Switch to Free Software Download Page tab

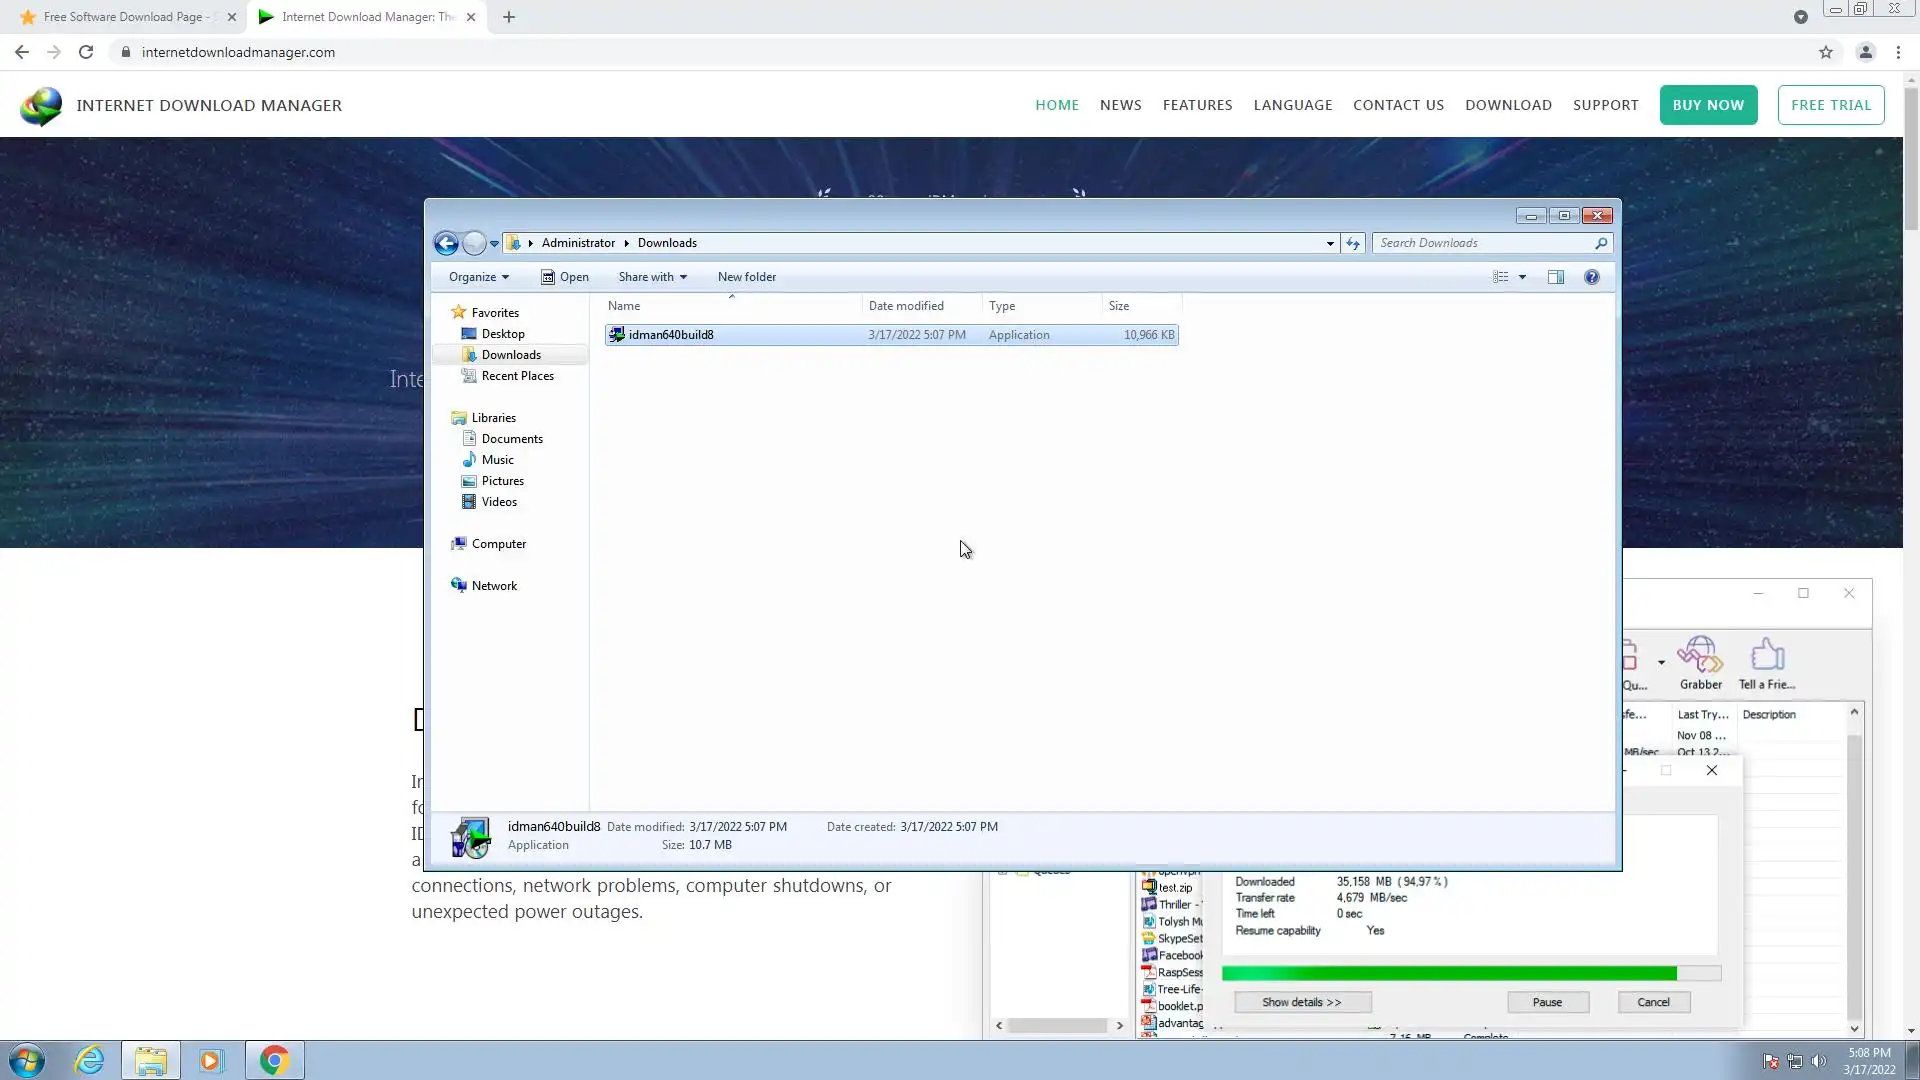(123, 17)
